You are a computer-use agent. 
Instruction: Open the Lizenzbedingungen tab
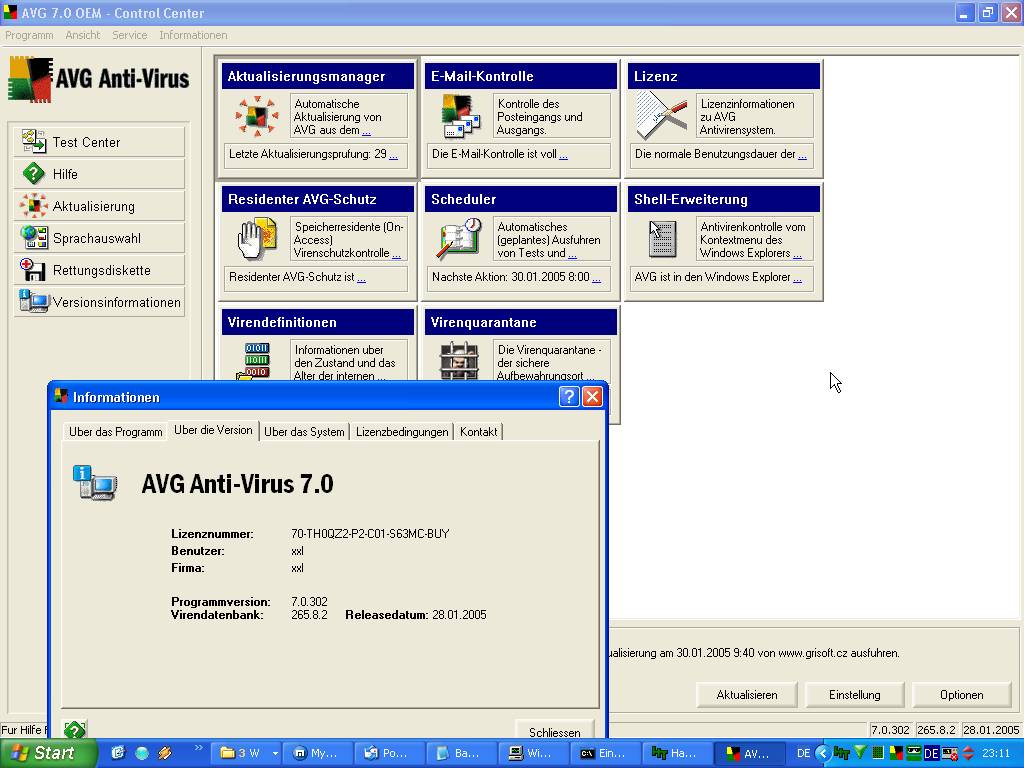coord(402,432)
